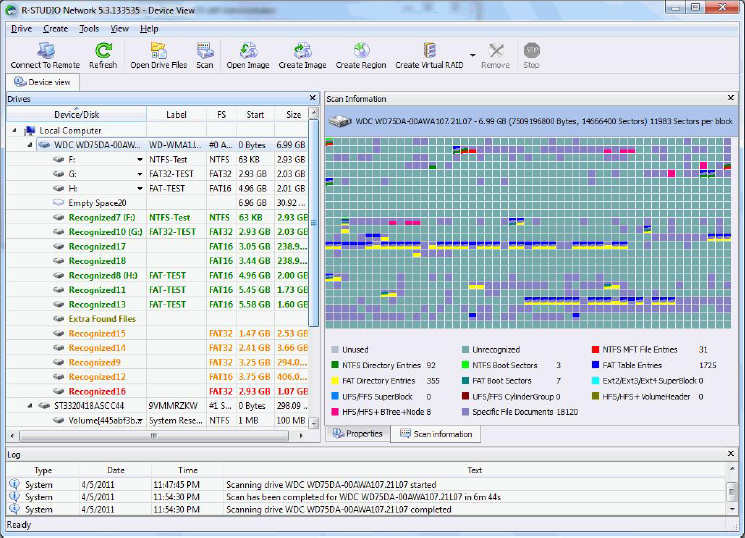Sort by the Size column header
The width and height of the screenshot is (745, 538).
293,115
